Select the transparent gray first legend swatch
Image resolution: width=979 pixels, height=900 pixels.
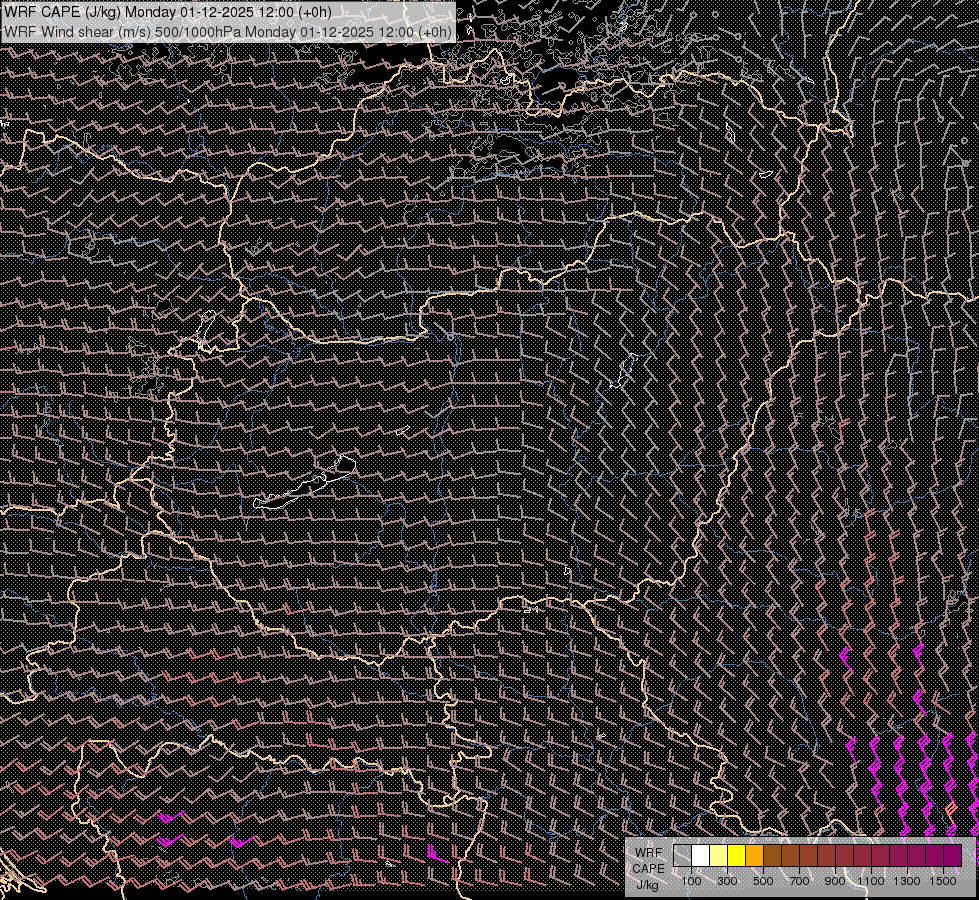(682, 855)
